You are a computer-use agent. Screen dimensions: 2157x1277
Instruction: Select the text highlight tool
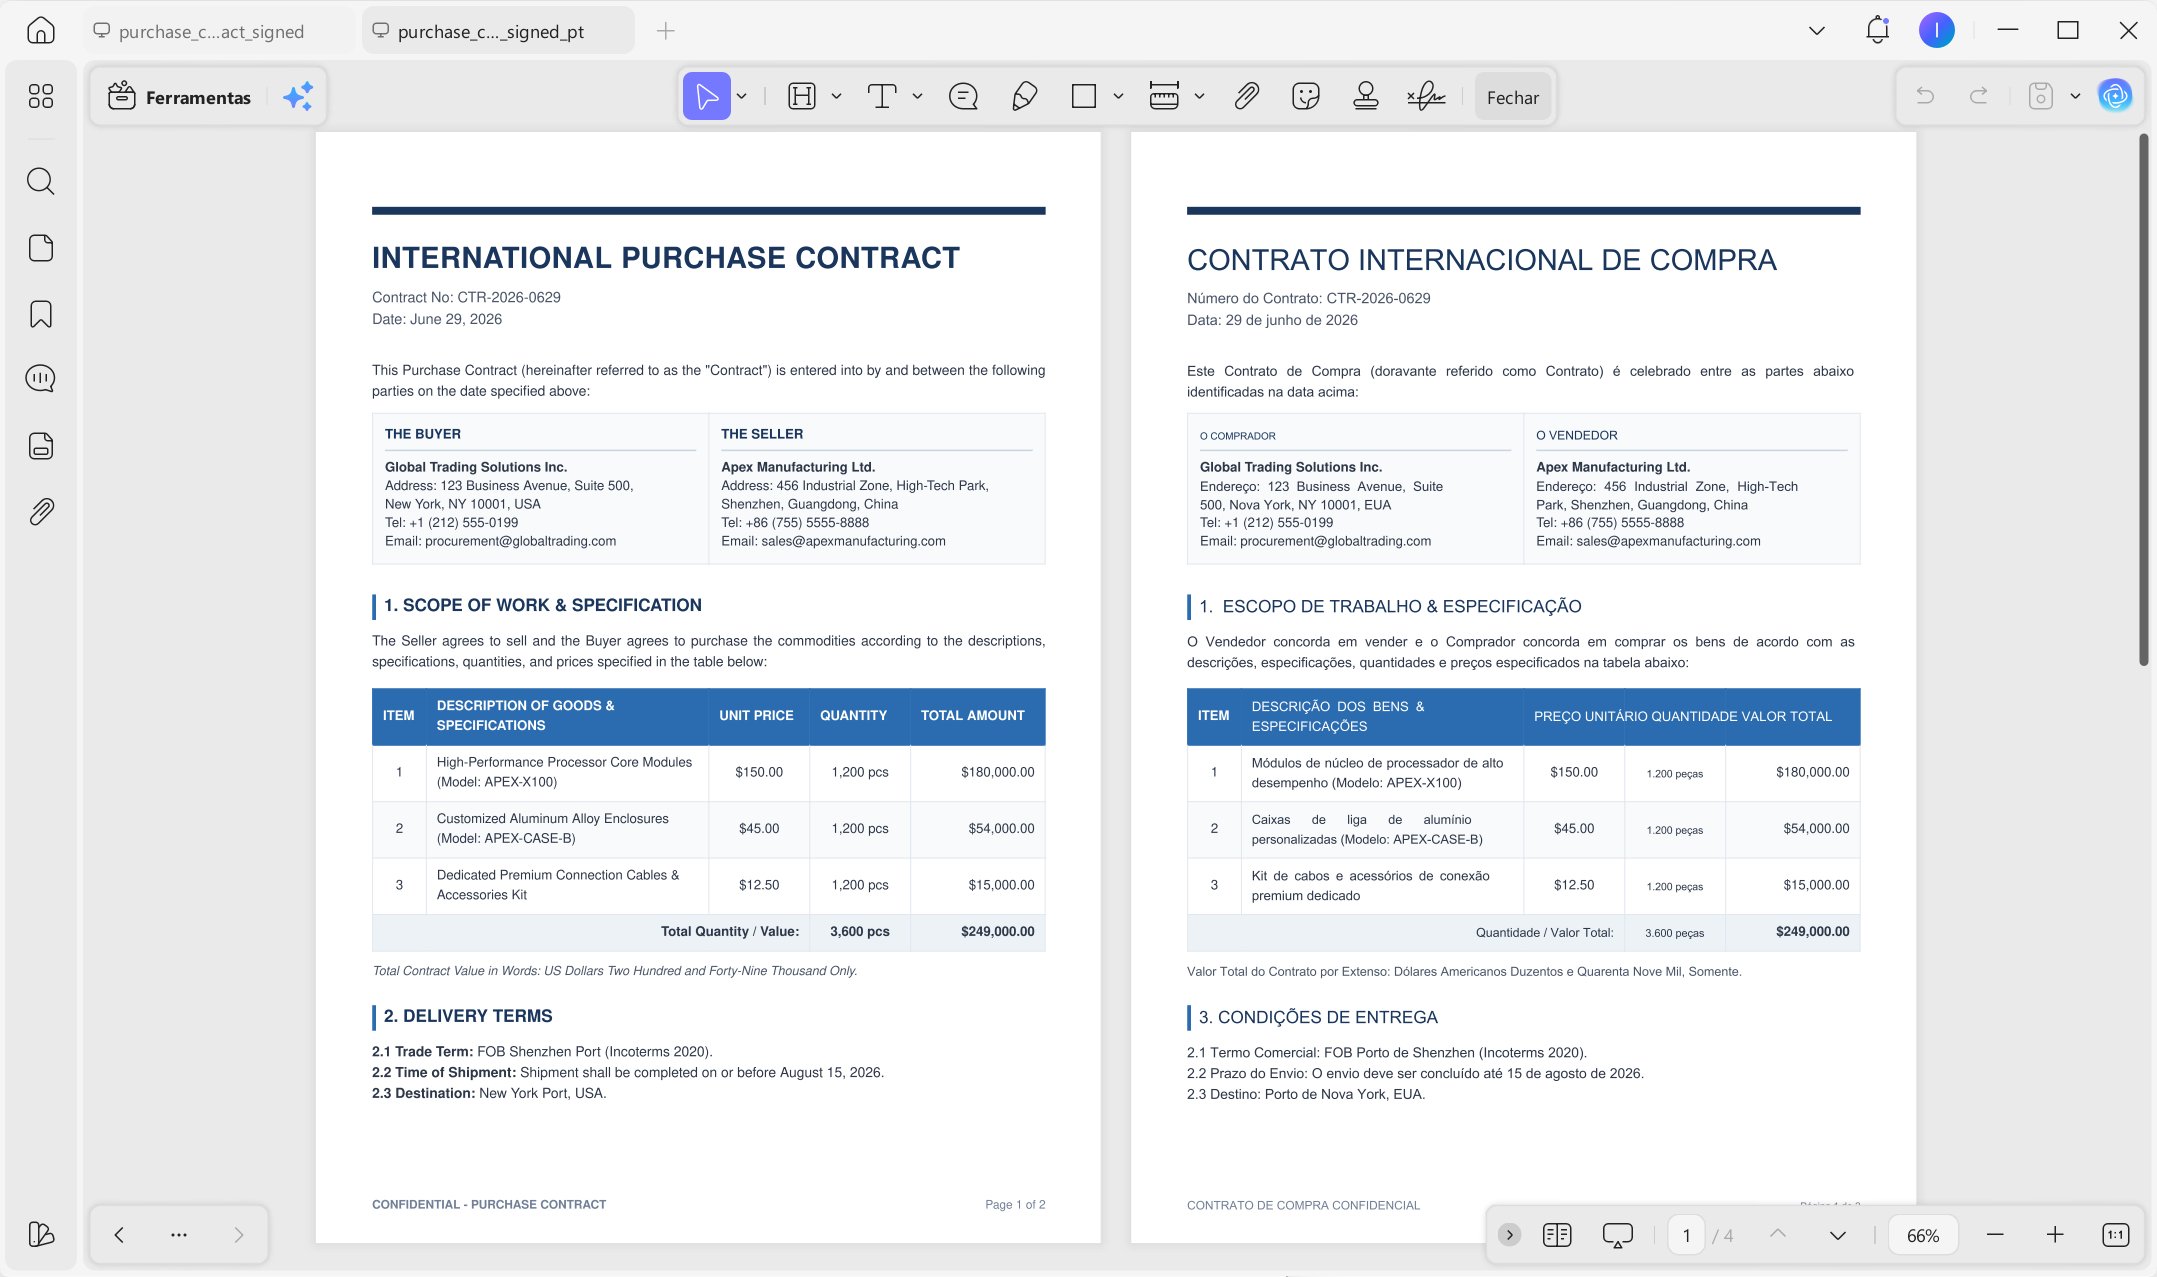[x=802, y=96]
